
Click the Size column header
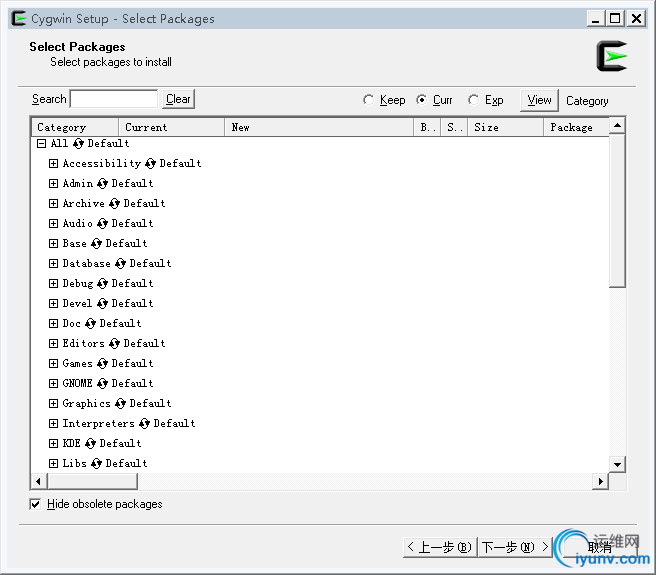(505, 127)
